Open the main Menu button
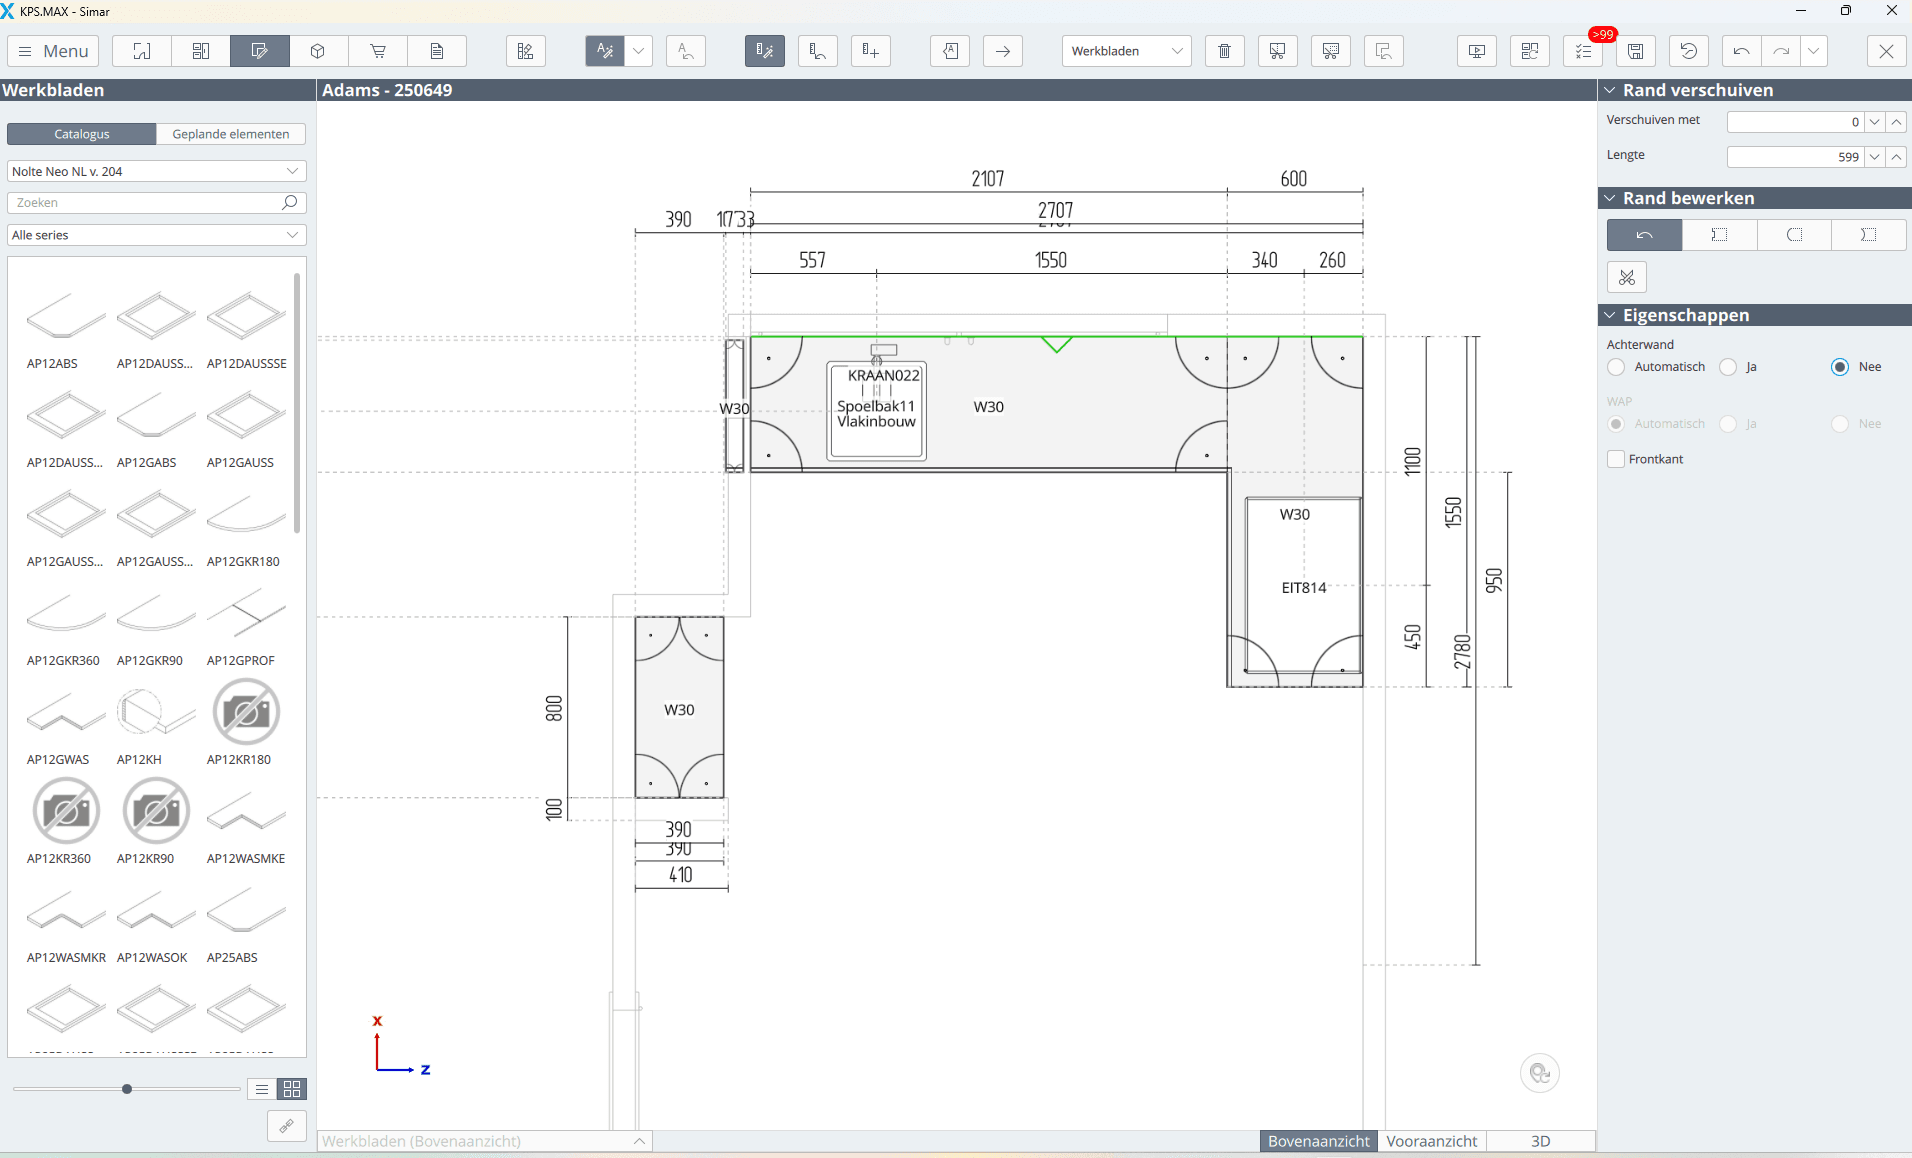 tap(54, 51)
